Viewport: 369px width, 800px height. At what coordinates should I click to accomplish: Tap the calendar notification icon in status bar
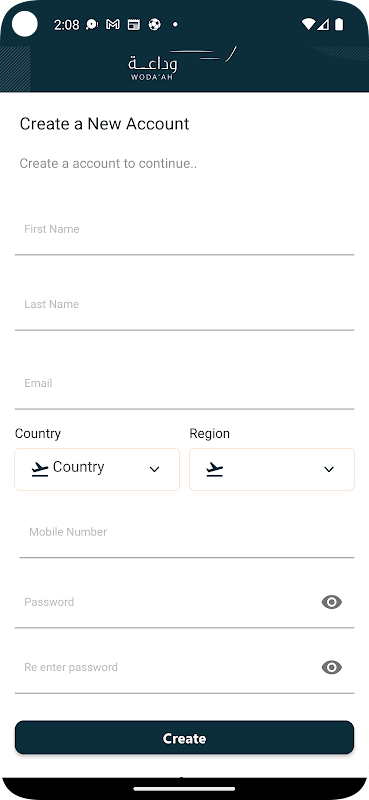(x=134, y=24)
